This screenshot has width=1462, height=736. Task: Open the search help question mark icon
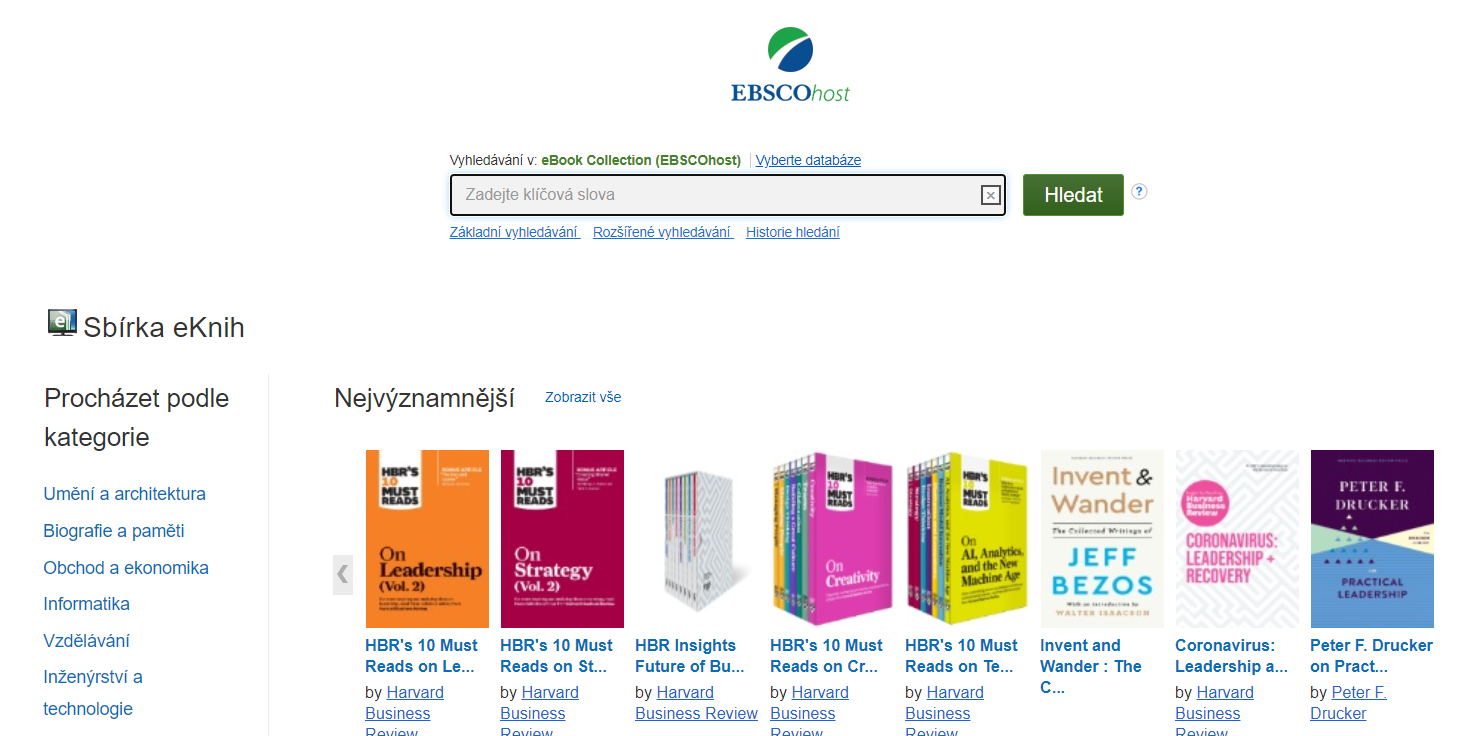pos(1139,191)
